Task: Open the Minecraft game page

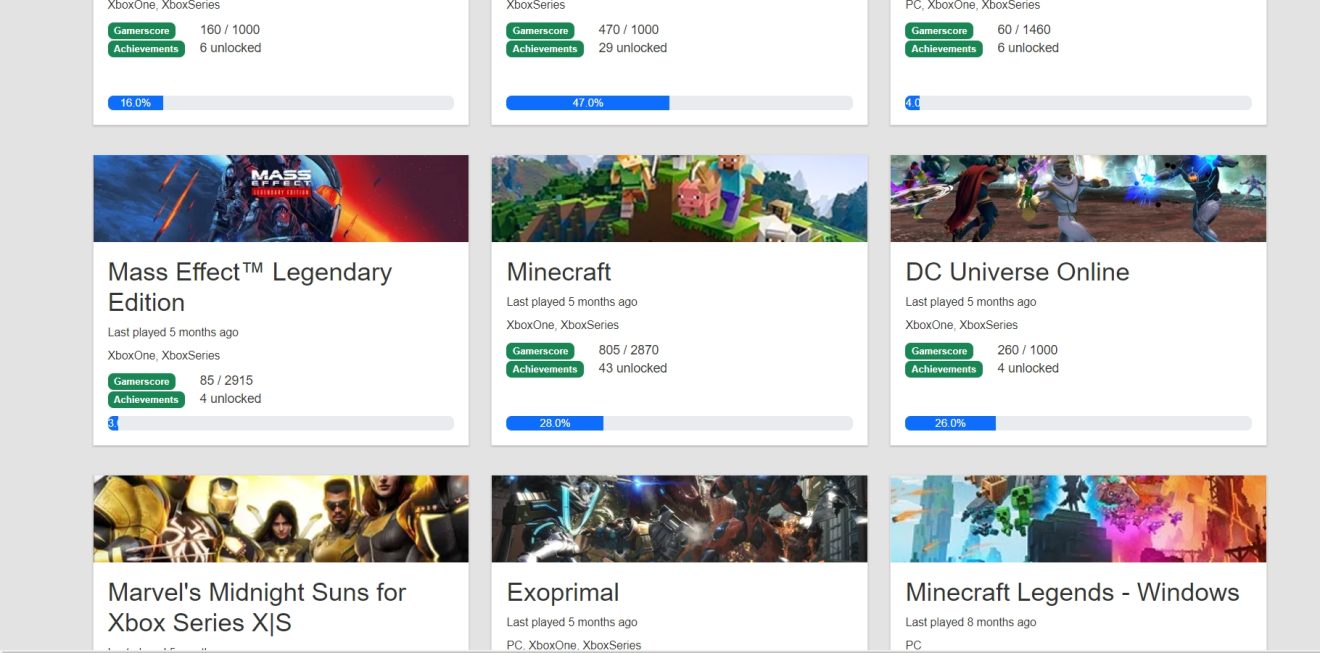Action: [x=558, y=271]
